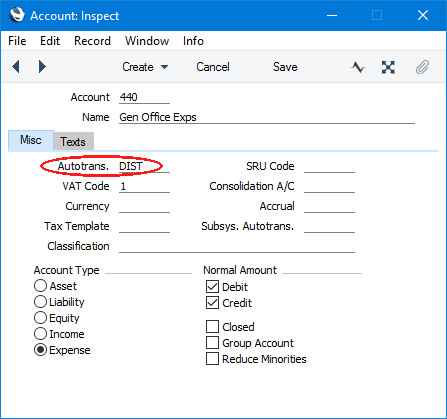
Task: Open the Info menu
Action: pyautogui.click(x=193, y=41)
